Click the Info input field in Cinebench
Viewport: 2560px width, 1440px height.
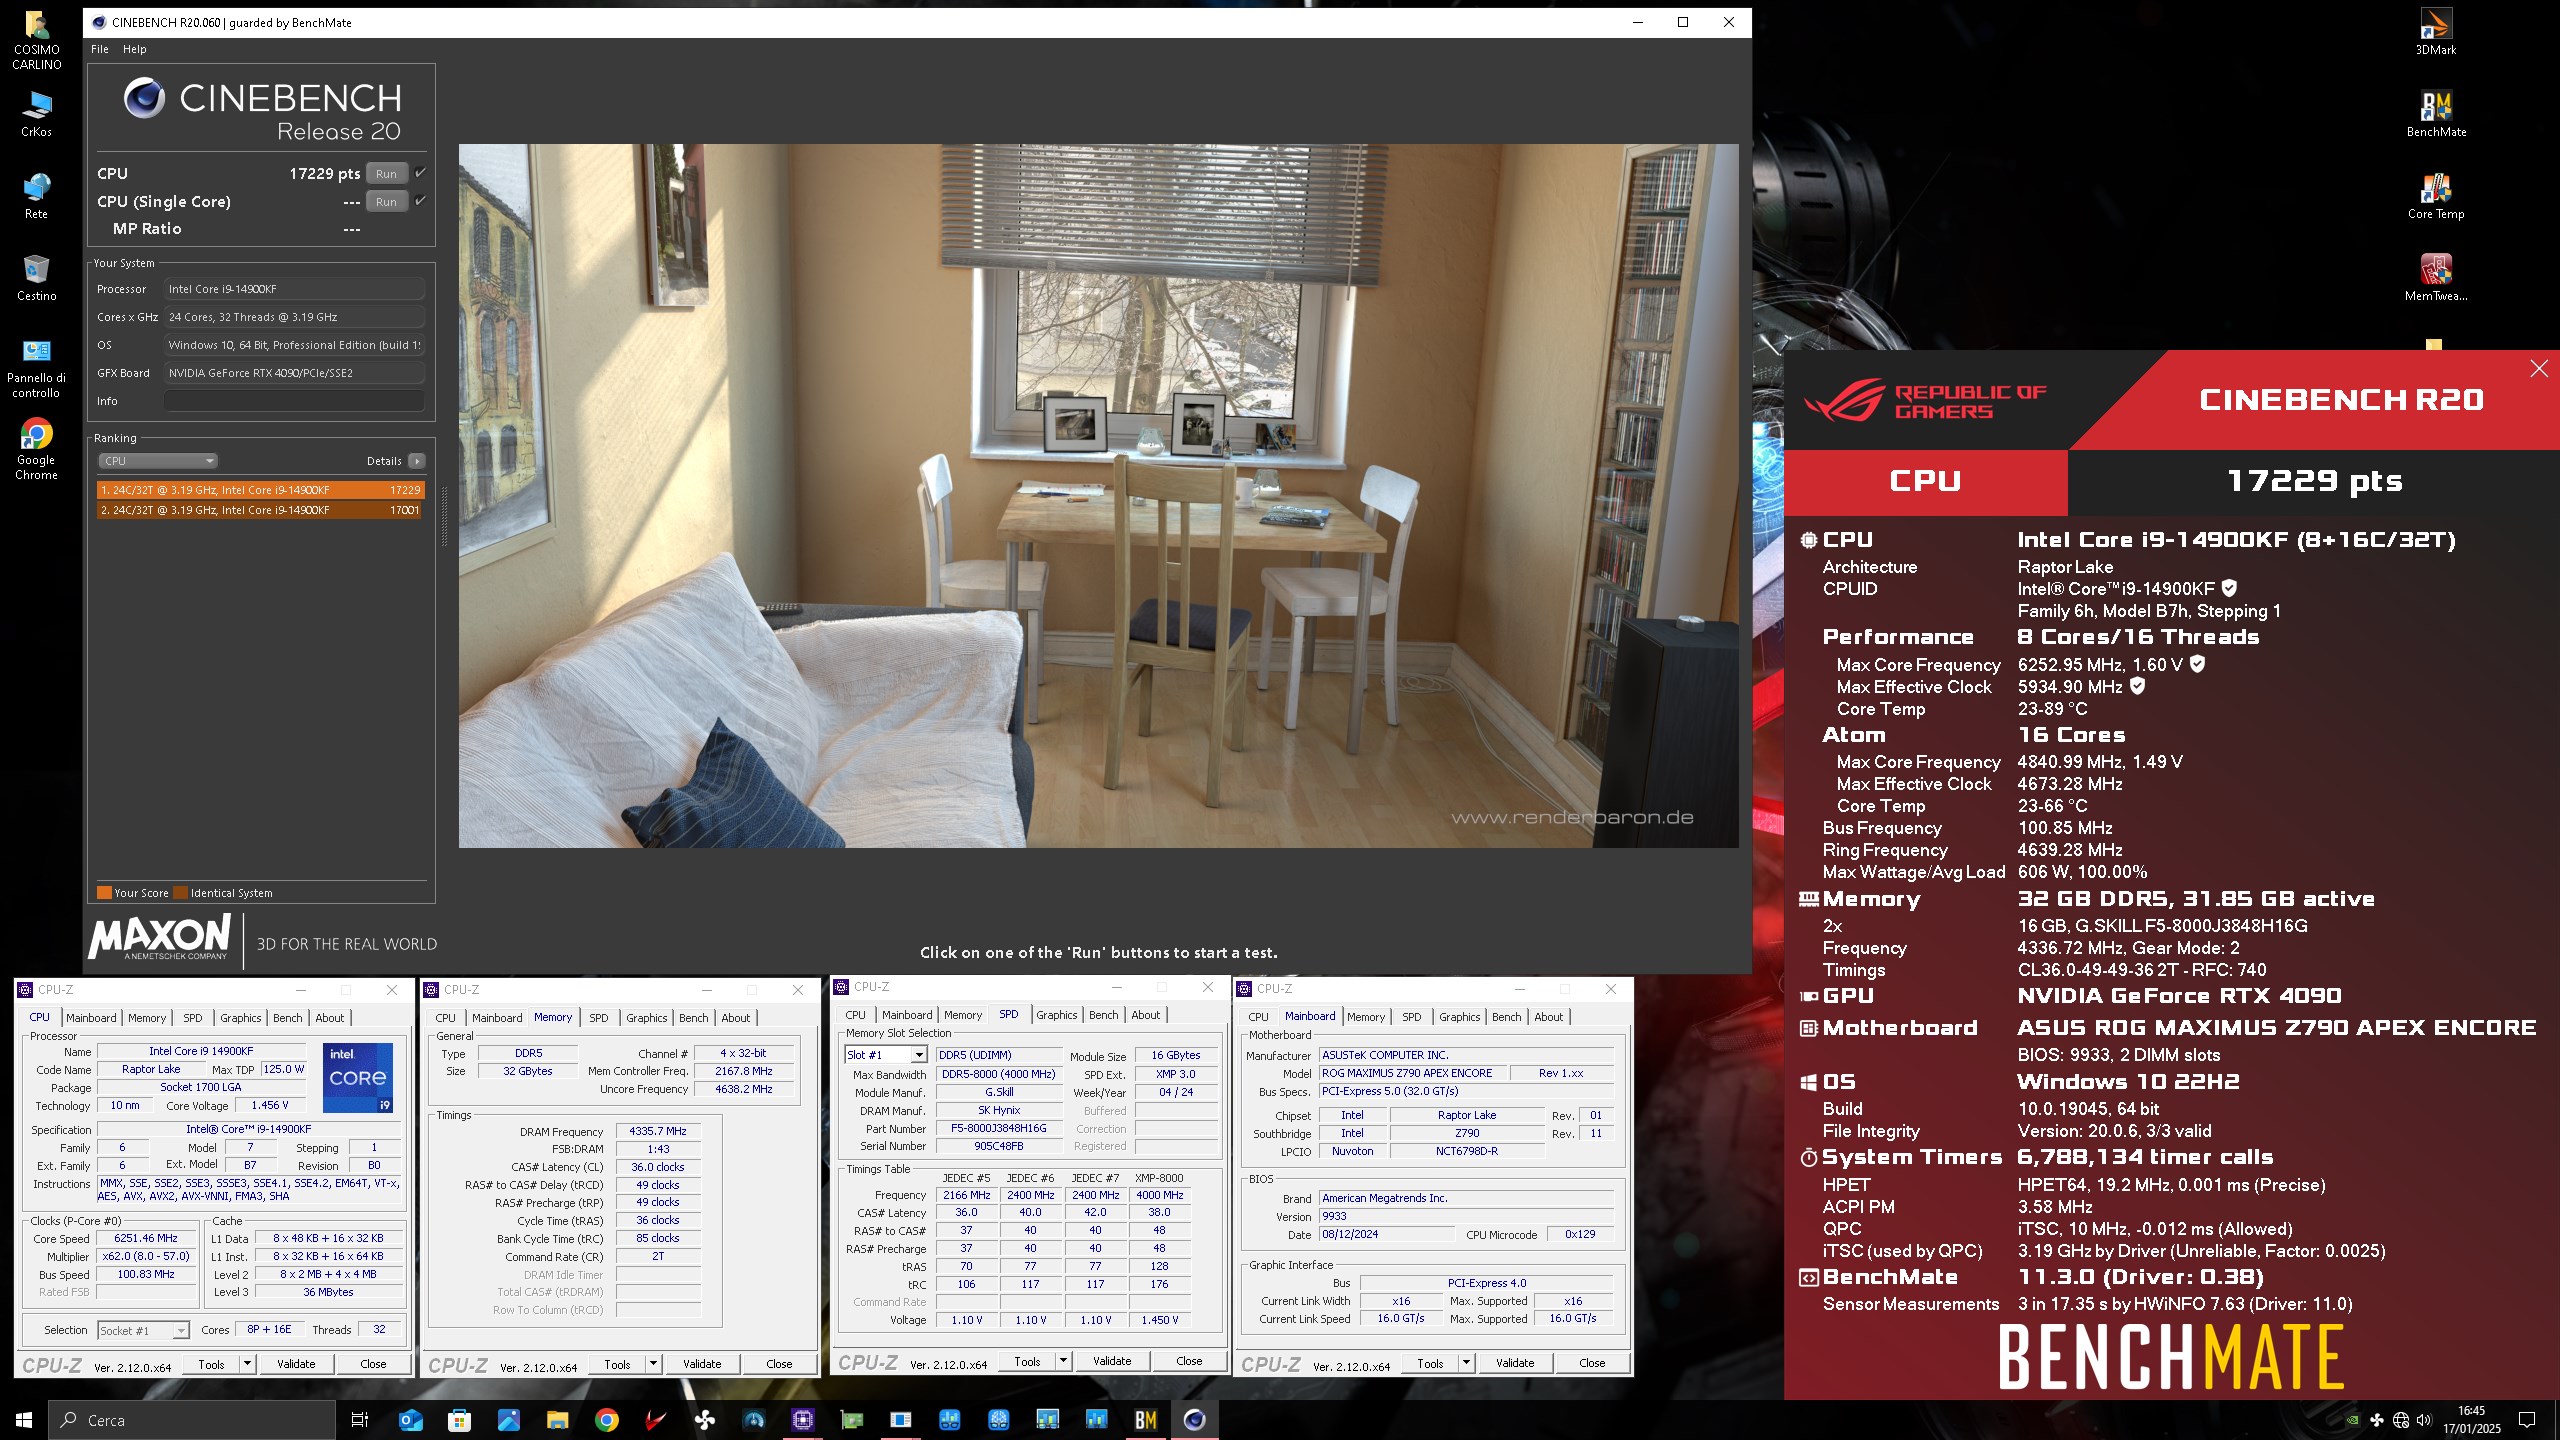294,401
